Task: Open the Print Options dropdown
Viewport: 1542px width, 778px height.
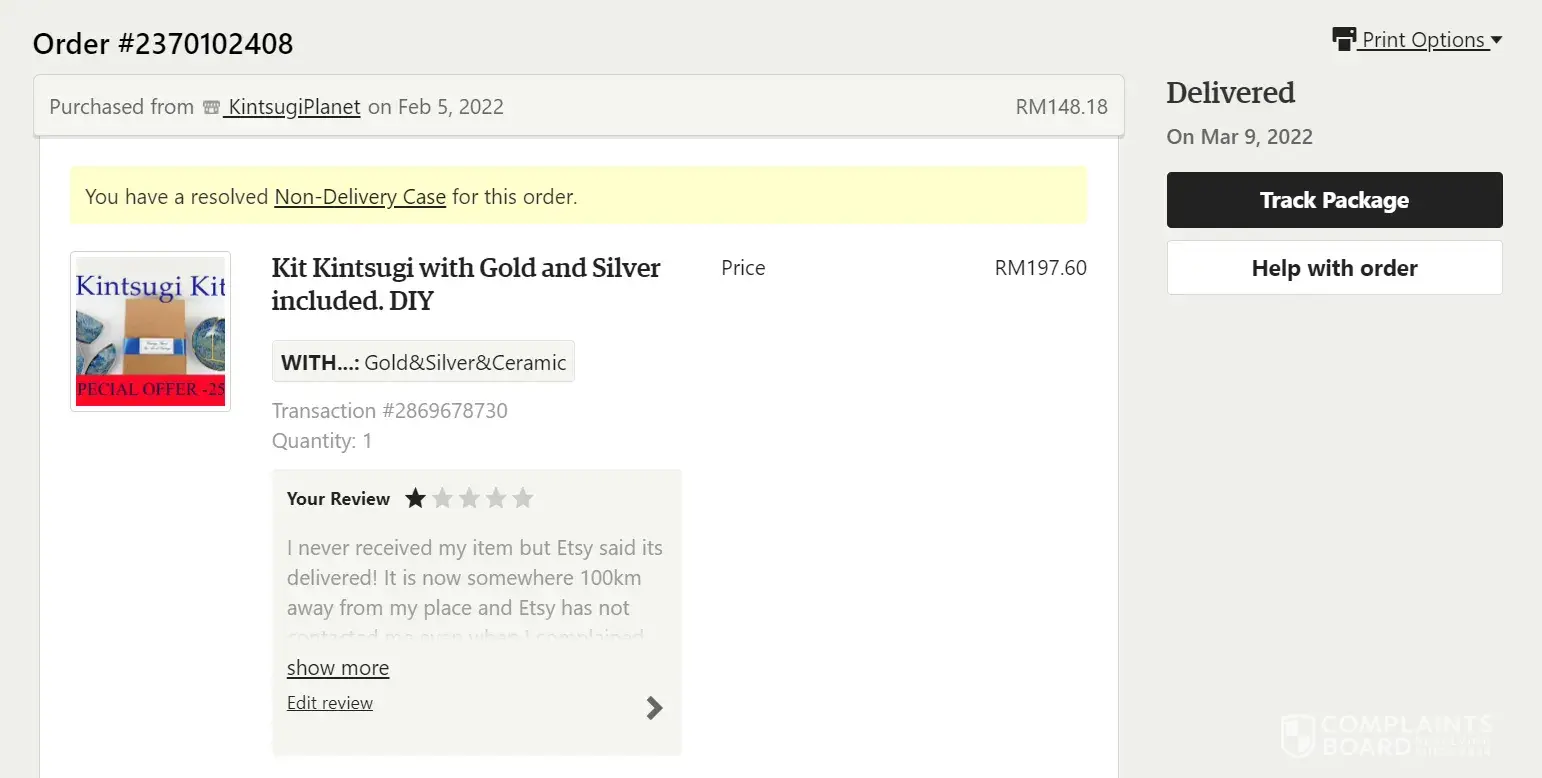Action: coord(1431,40)
